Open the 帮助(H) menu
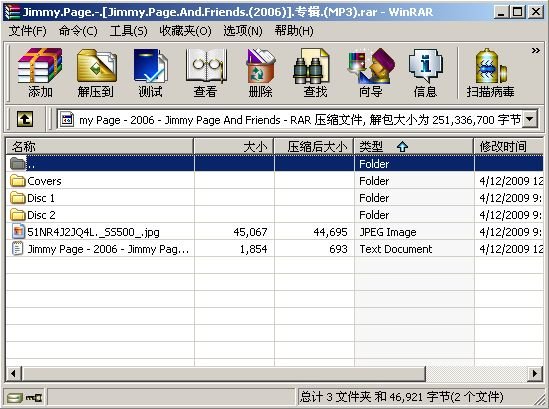The height and width of the screenshot is (409, 549). coord(294,31)
